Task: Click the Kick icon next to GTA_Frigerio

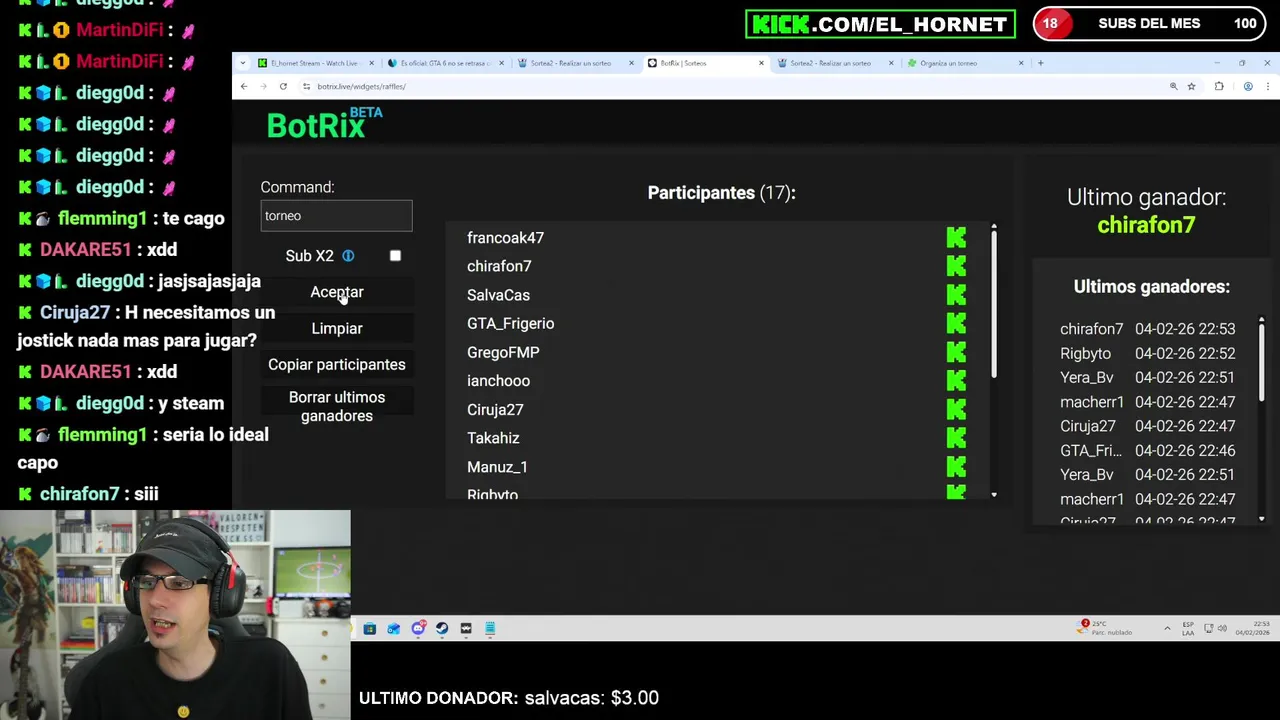Action: 956,324
